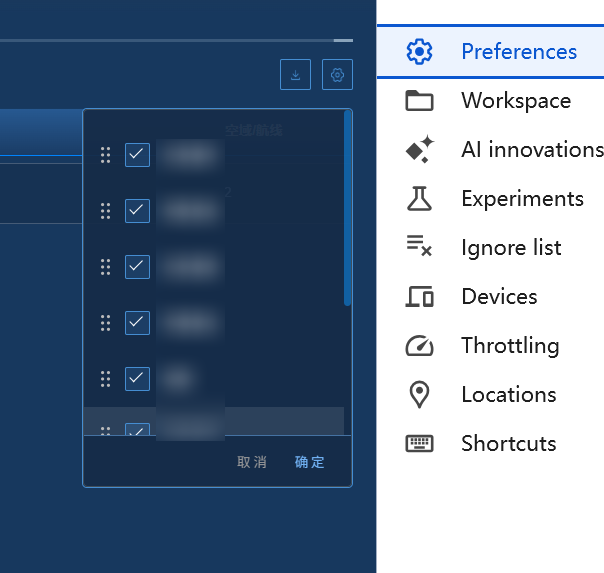Image resolution: width=604 pixels, height=573 pixels.
Task: Open the Throttling tab
Action: (490, 345)
